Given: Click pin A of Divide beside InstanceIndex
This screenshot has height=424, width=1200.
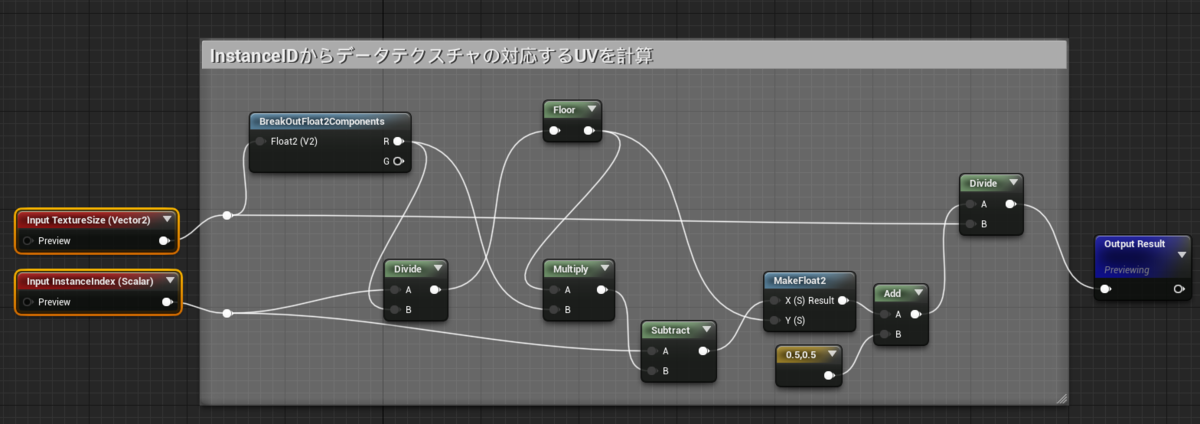Looking at the screenshot, I should (394, 290).
